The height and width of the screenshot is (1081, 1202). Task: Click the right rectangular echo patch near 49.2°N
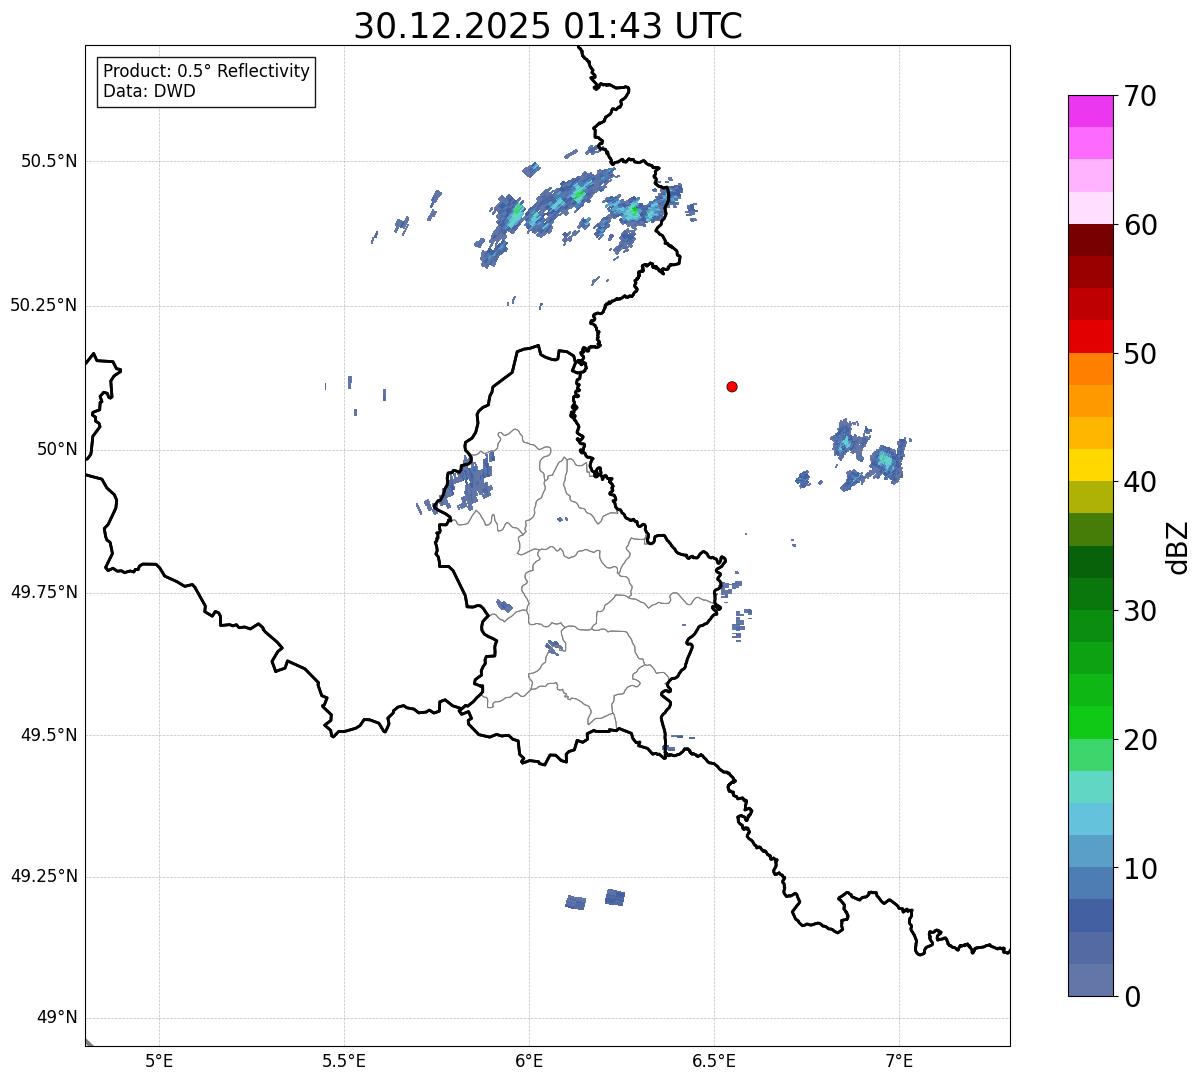(x=615, y=897)
